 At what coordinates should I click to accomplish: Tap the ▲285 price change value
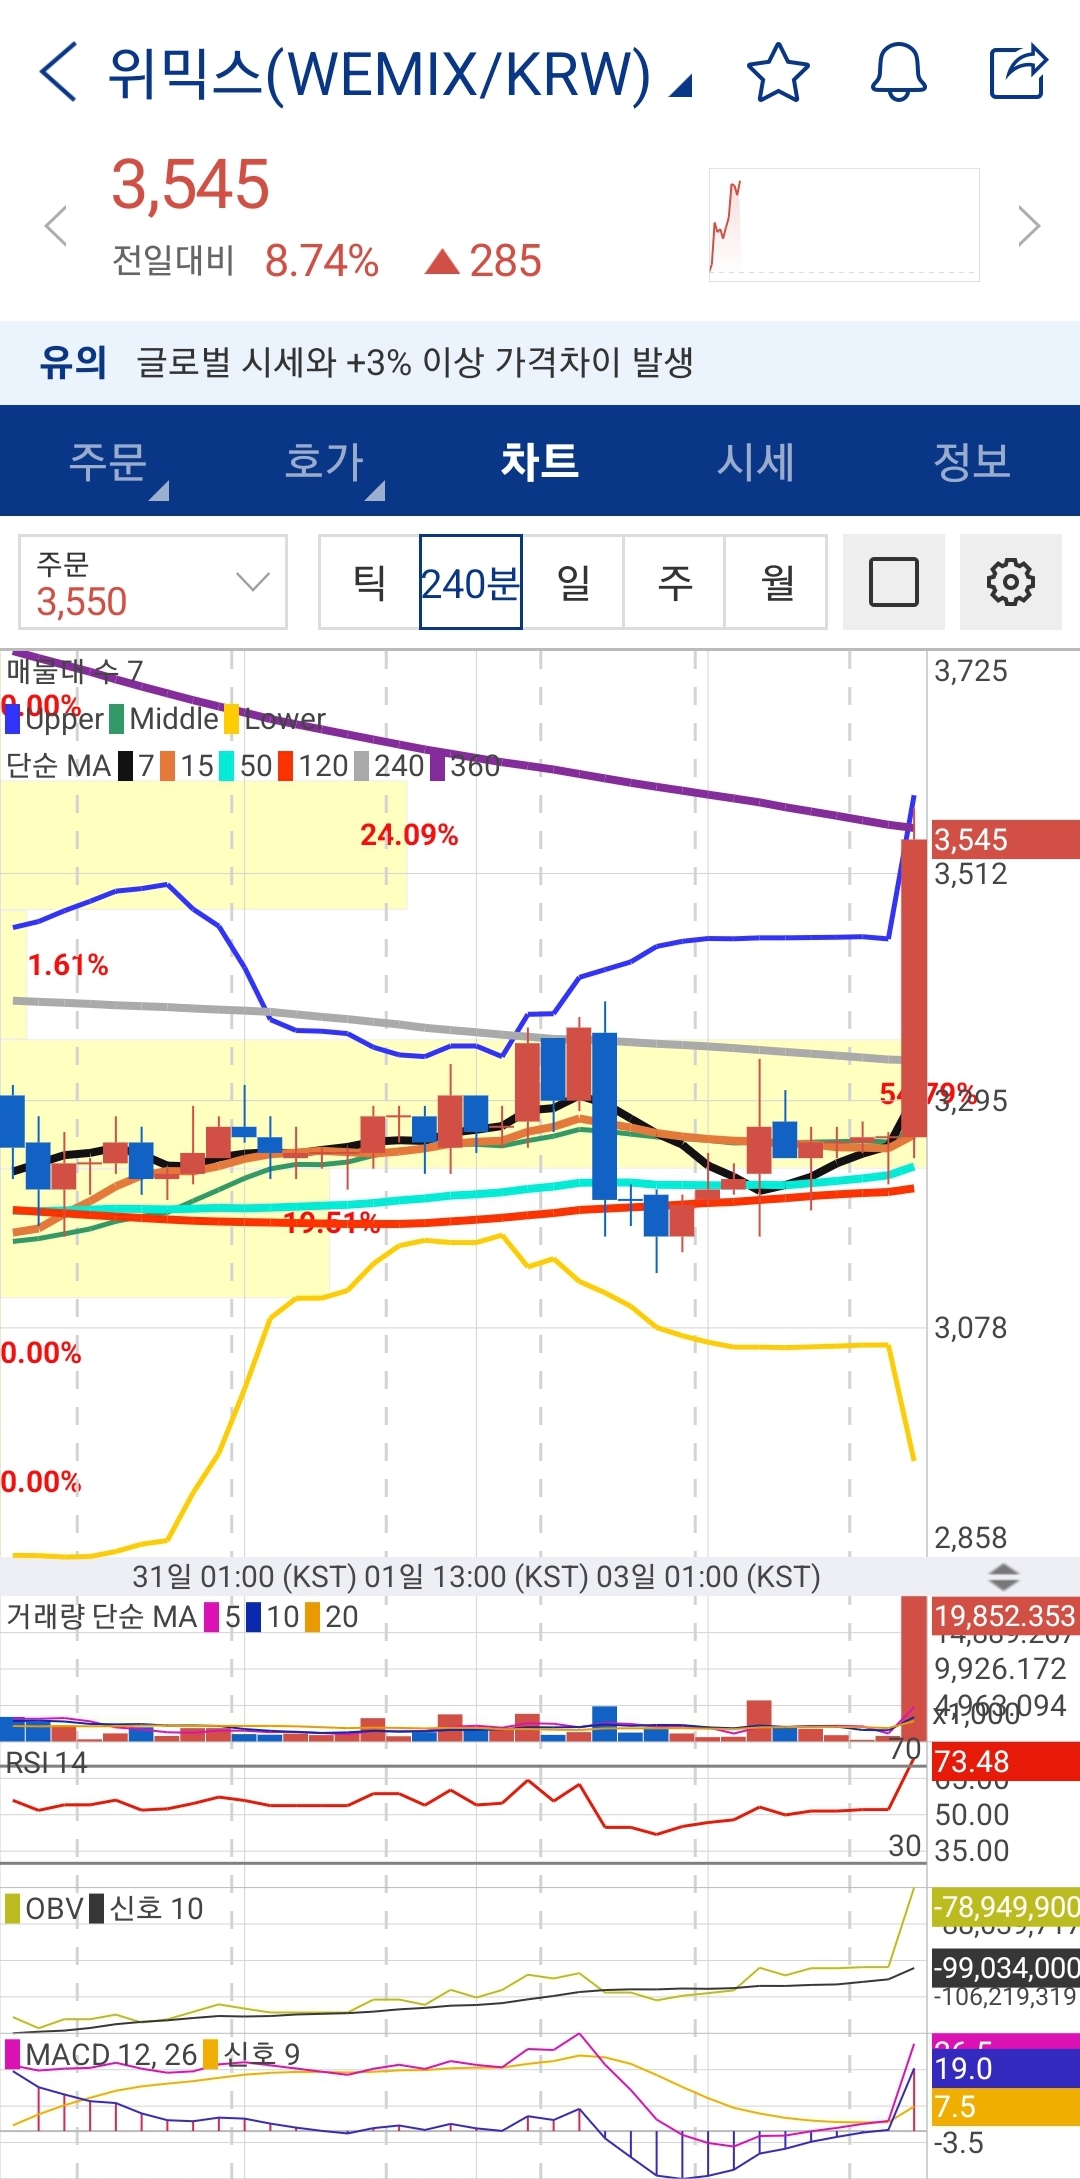tap(483, 261)
